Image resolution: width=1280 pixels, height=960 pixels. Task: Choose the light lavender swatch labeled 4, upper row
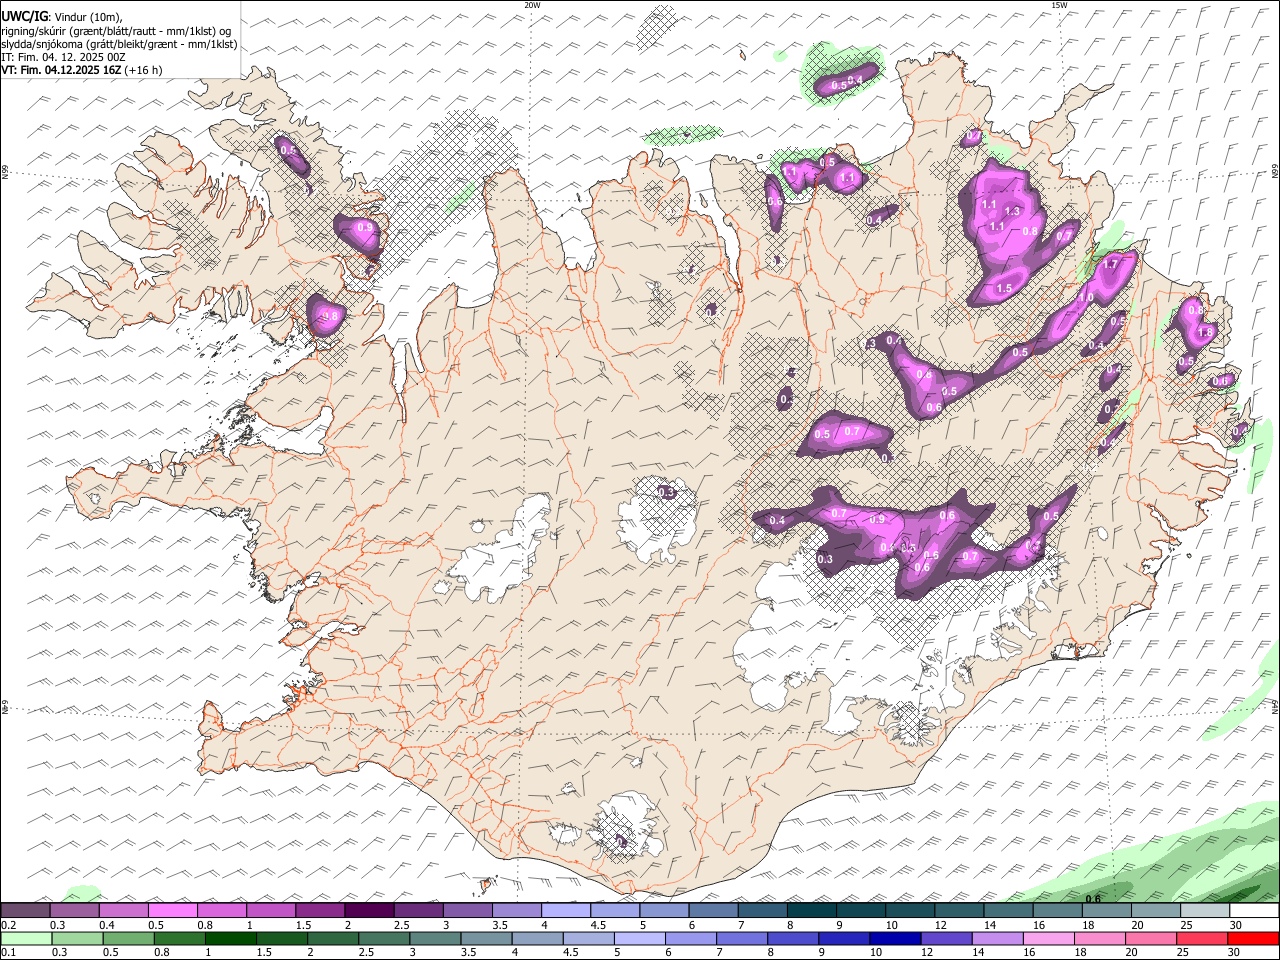tap(564, 910)
